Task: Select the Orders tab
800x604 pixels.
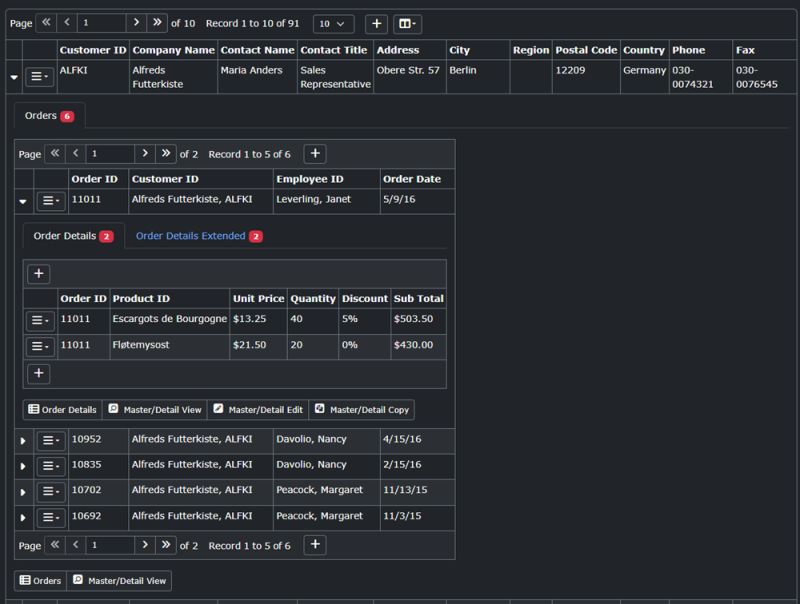Action: tap(49, 116)
